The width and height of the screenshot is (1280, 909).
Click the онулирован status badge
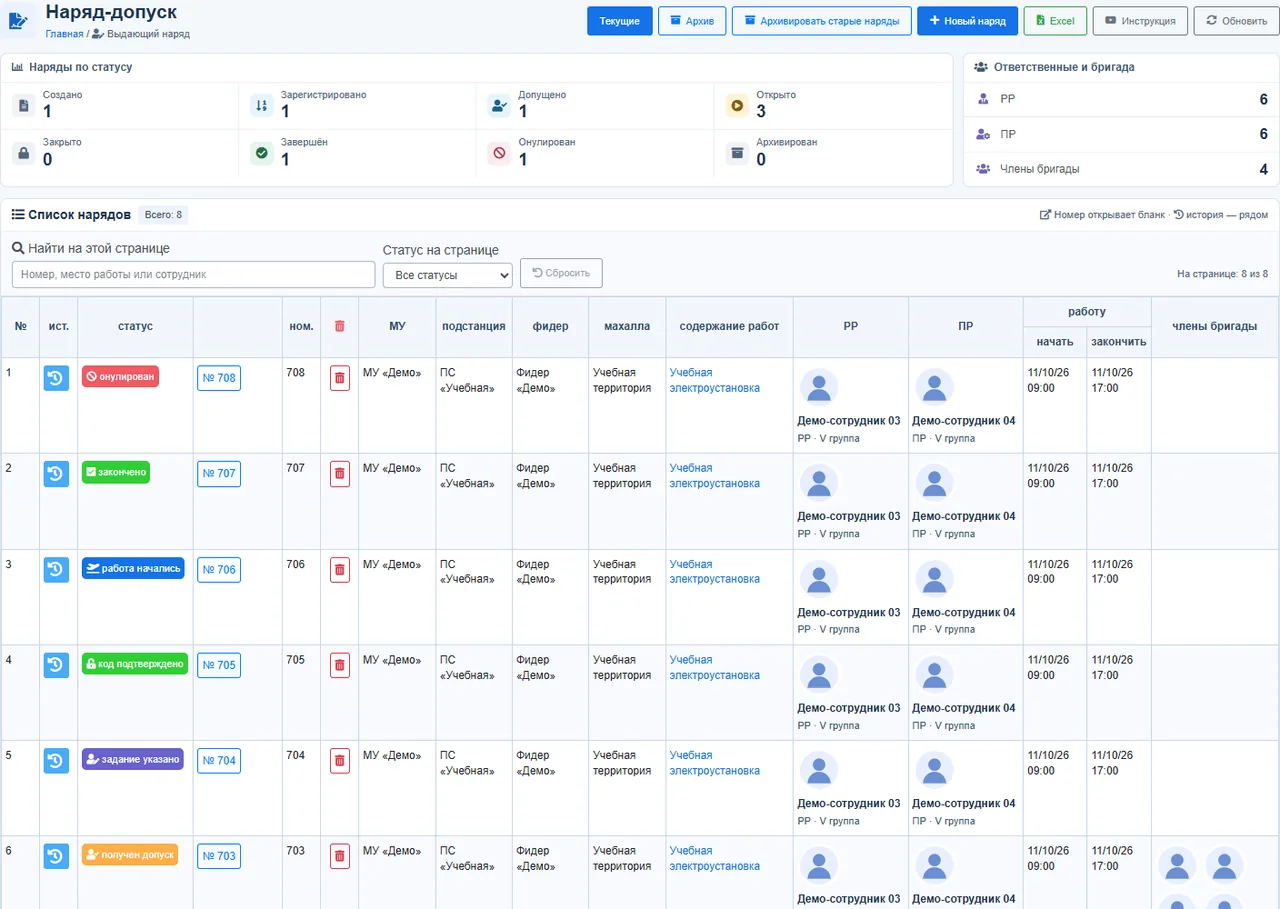pos(120,377)
